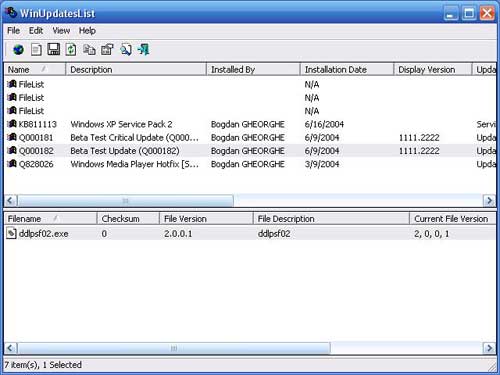Sort by the Installation Date column header
Viewport: 500px width, 375px height.
pyautogui.click(x=347, y=69)
